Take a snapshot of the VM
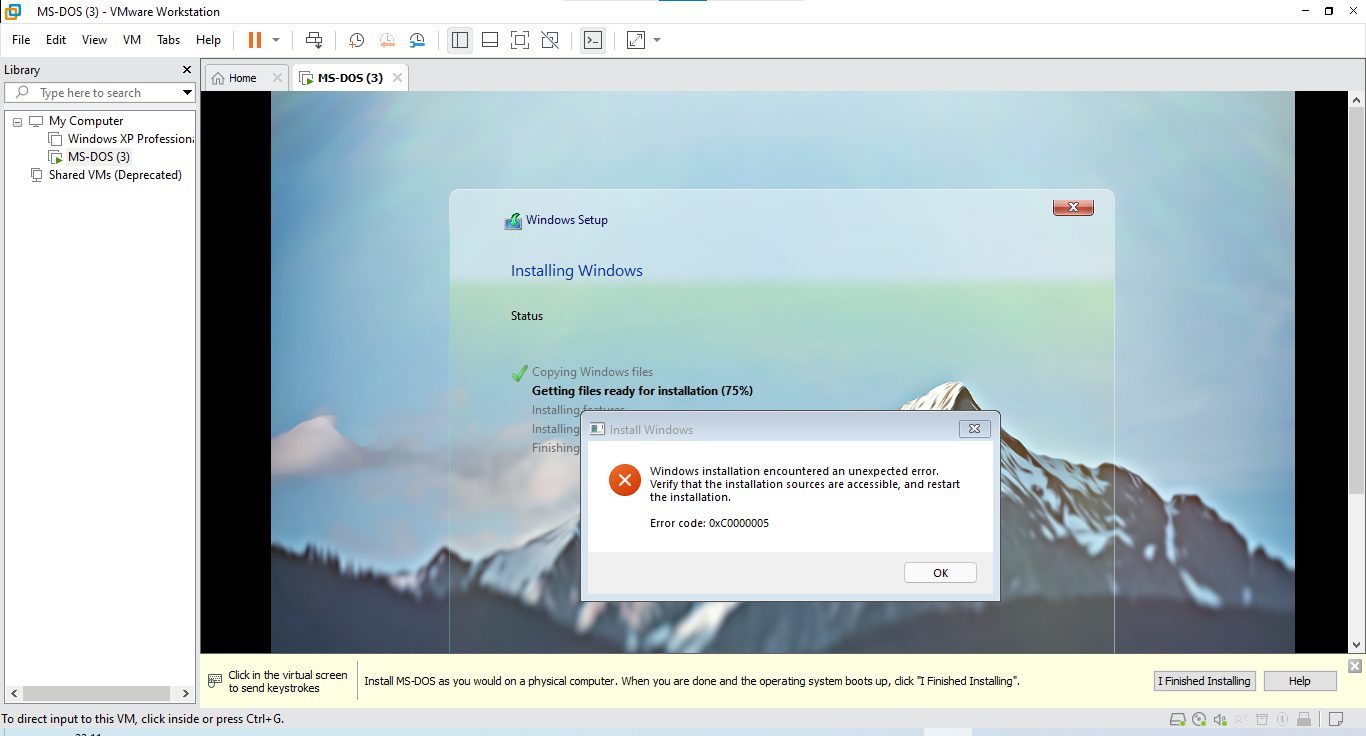 point(356,40)
